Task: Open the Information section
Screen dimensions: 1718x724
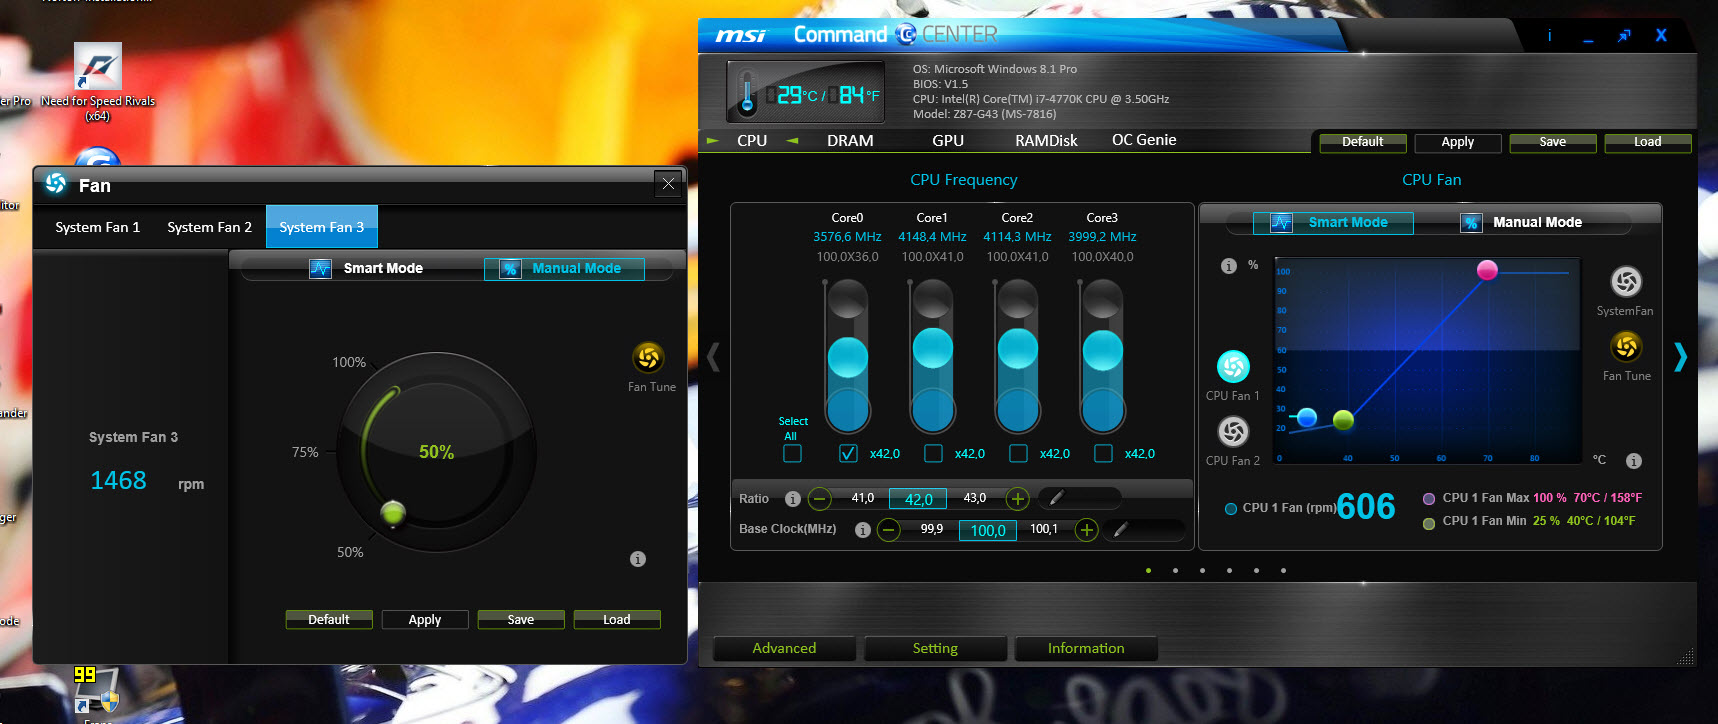Action: (1086, 648)
